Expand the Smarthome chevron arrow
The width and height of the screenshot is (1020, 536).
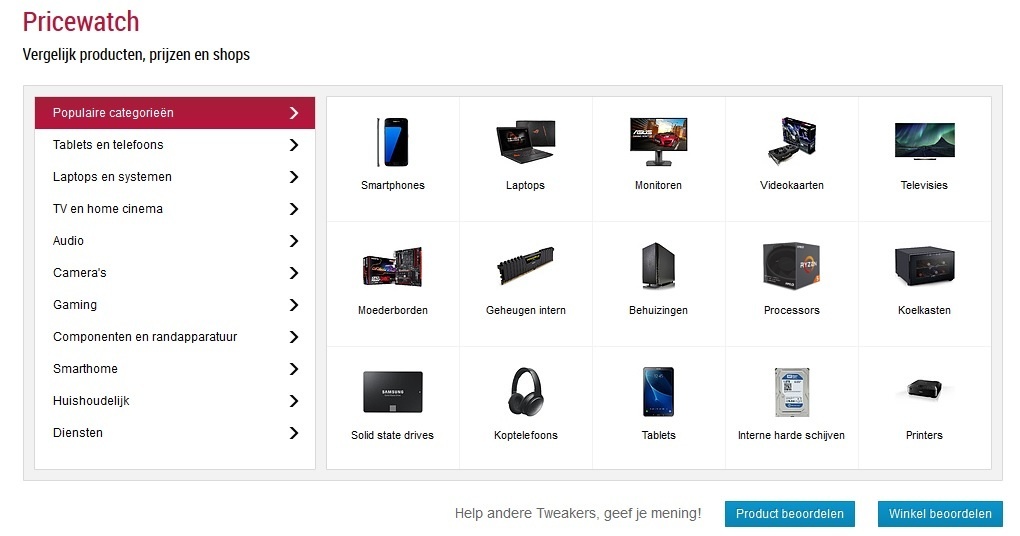click(x=294, y=369)
